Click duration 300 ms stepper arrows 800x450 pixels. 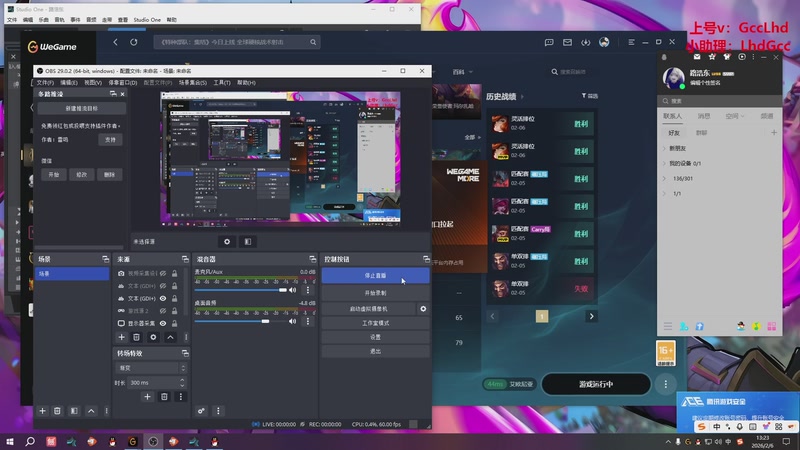pos(182,382)
